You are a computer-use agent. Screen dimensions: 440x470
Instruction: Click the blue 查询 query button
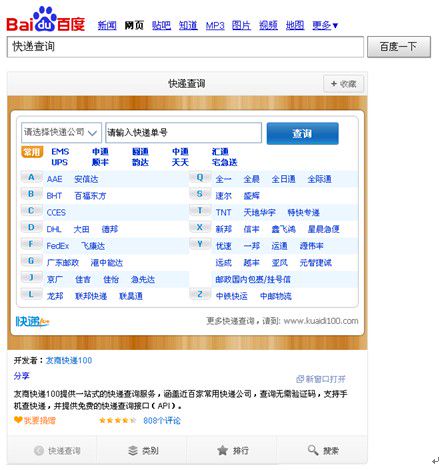click(302, 133)
